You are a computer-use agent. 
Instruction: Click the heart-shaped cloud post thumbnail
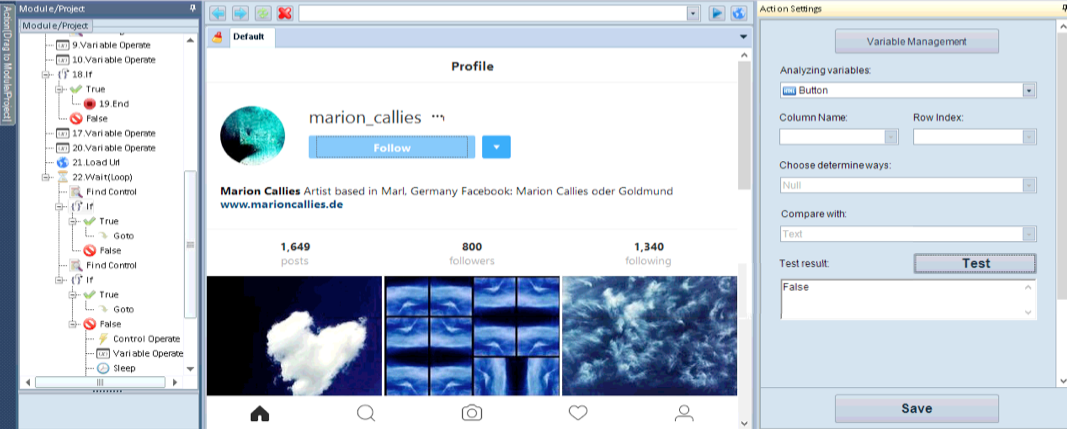click(295, 336)
